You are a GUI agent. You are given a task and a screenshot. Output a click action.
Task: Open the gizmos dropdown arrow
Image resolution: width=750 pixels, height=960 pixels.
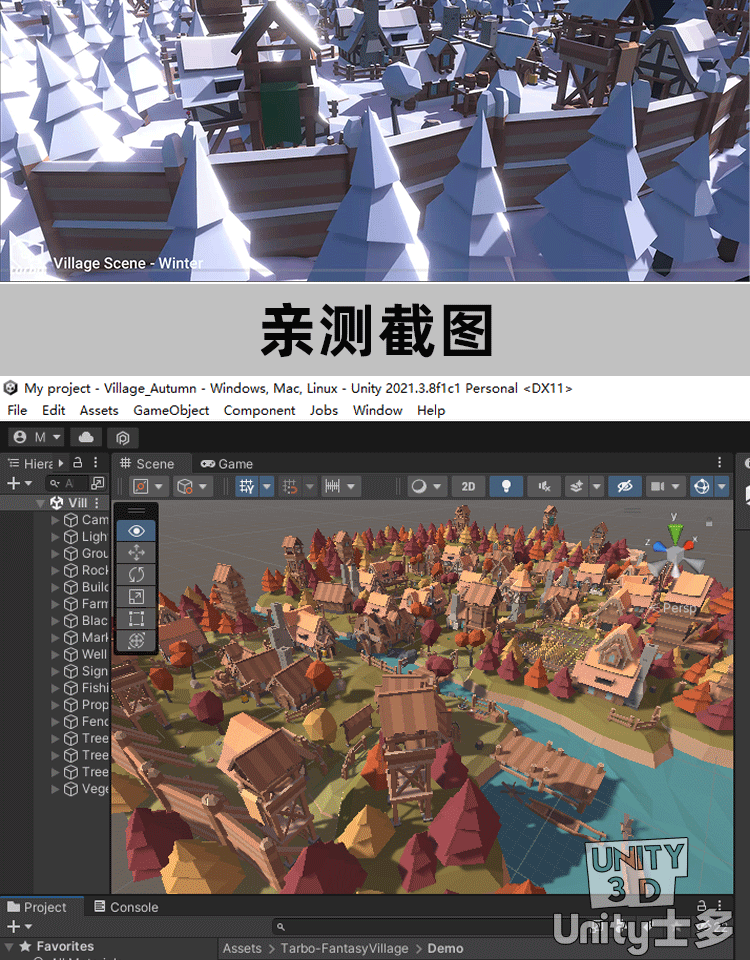pos(722,486)
